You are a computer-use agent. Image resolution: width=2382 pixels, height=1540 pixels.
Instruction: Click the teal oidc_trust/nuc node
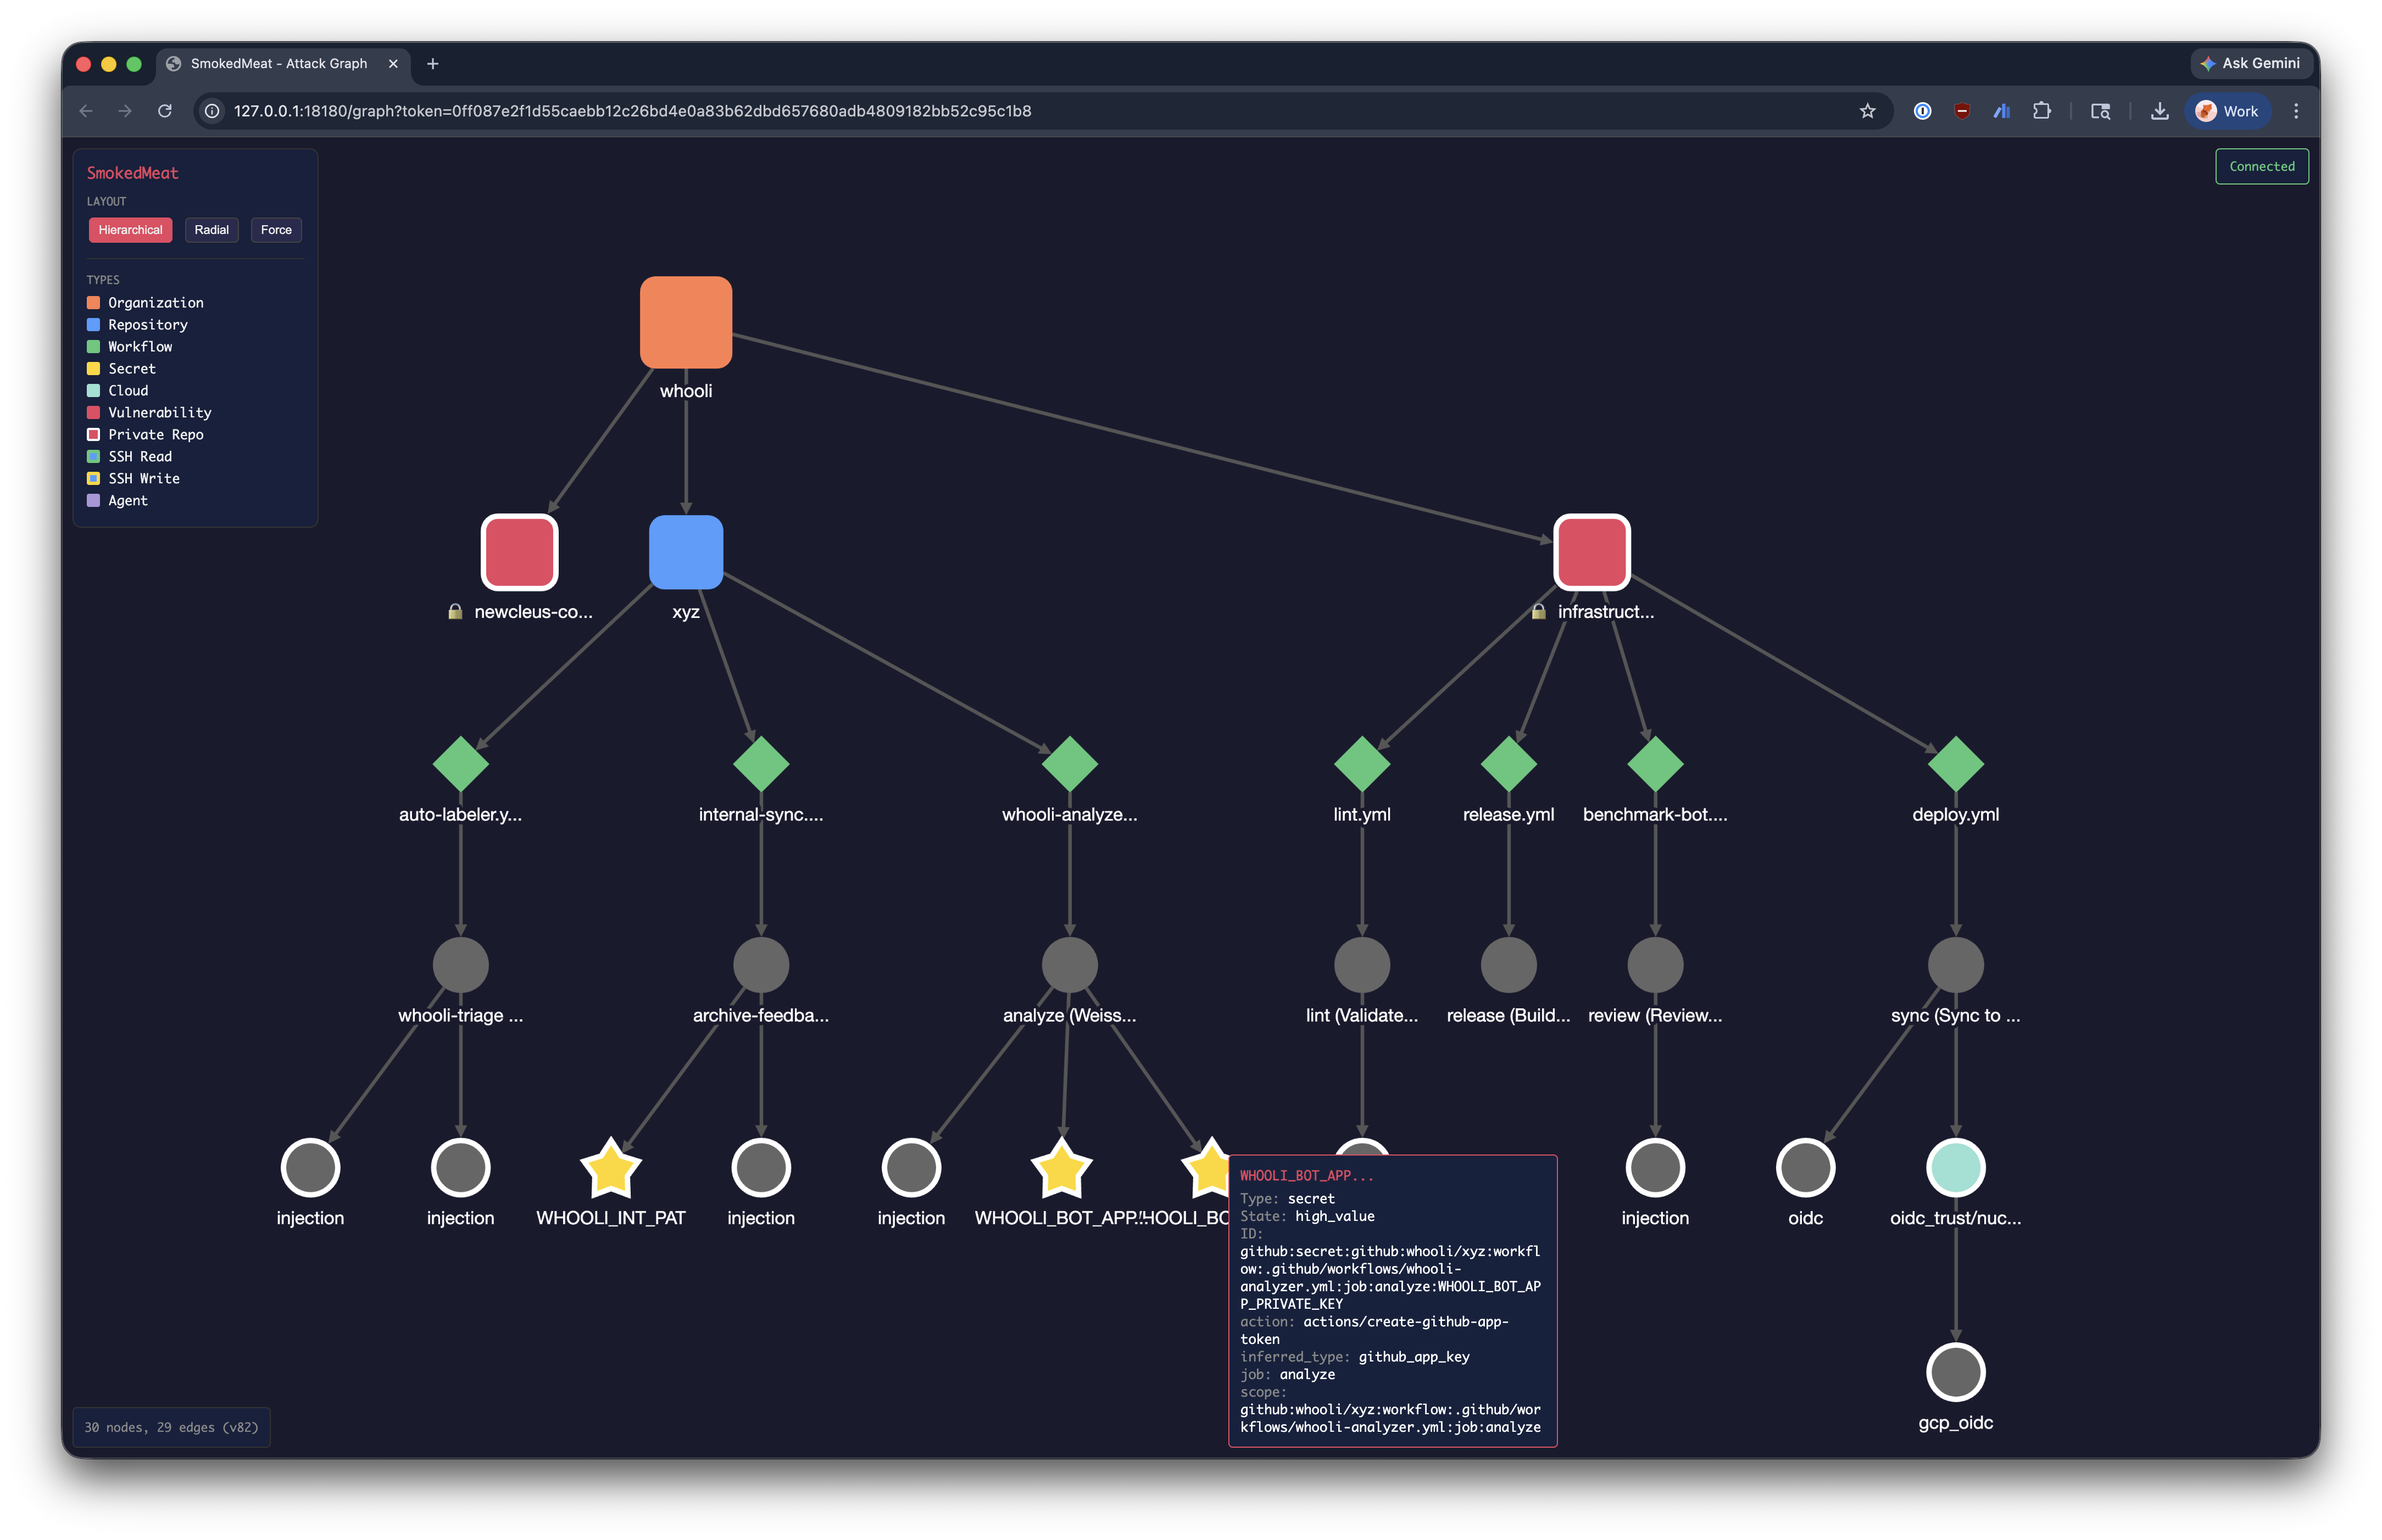click(x=1956, y=1167)
